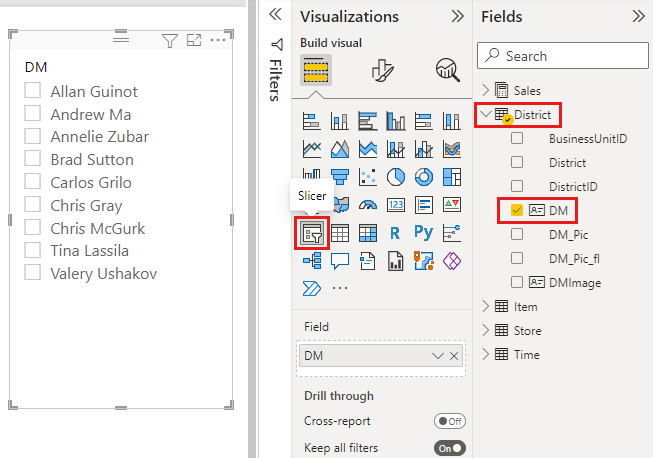Open slicer Focus mode
The width and height of the screenshot is (653, 458).
point(194,40)
